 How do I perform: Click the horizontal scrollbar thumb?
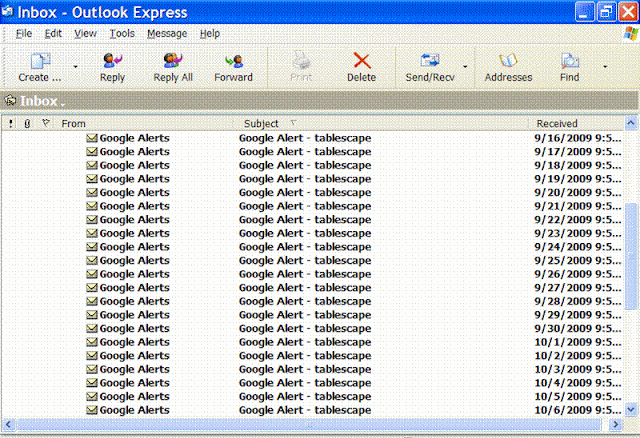pyautogui.click(x=309, y=425)
